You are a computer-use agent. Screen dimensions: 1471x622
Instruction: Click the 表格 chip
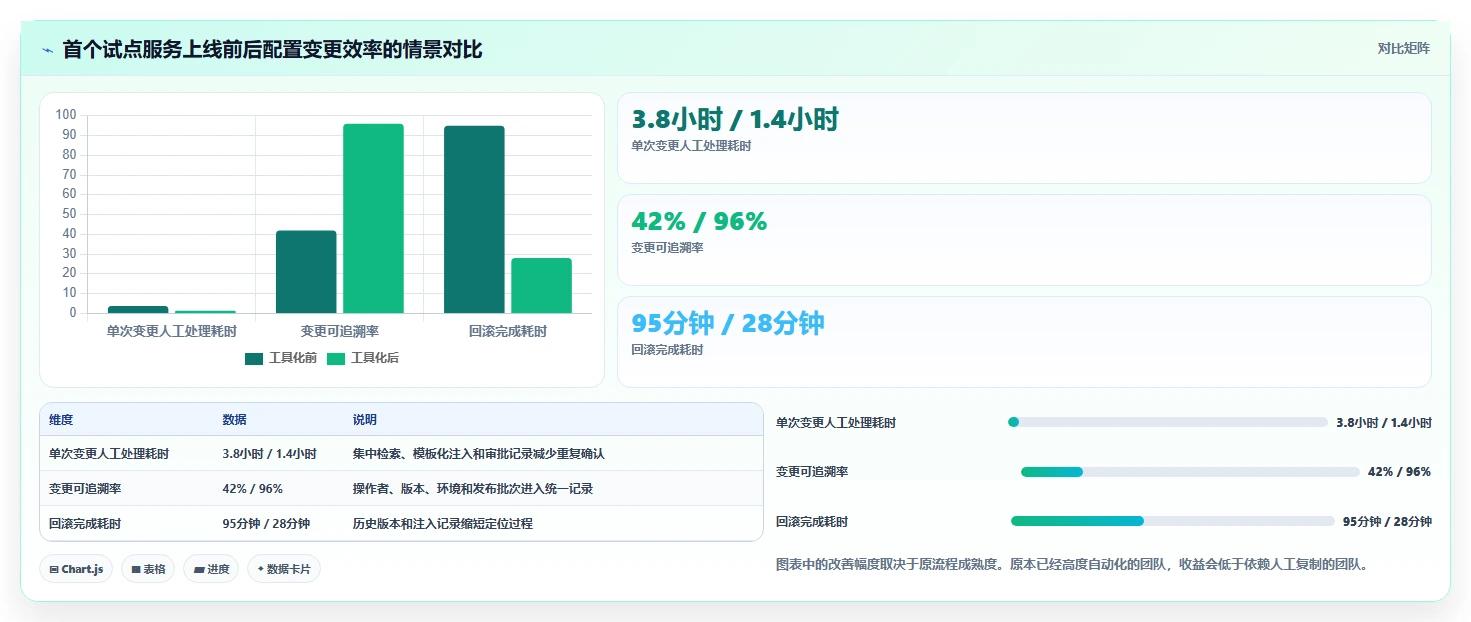click(148, 569)
